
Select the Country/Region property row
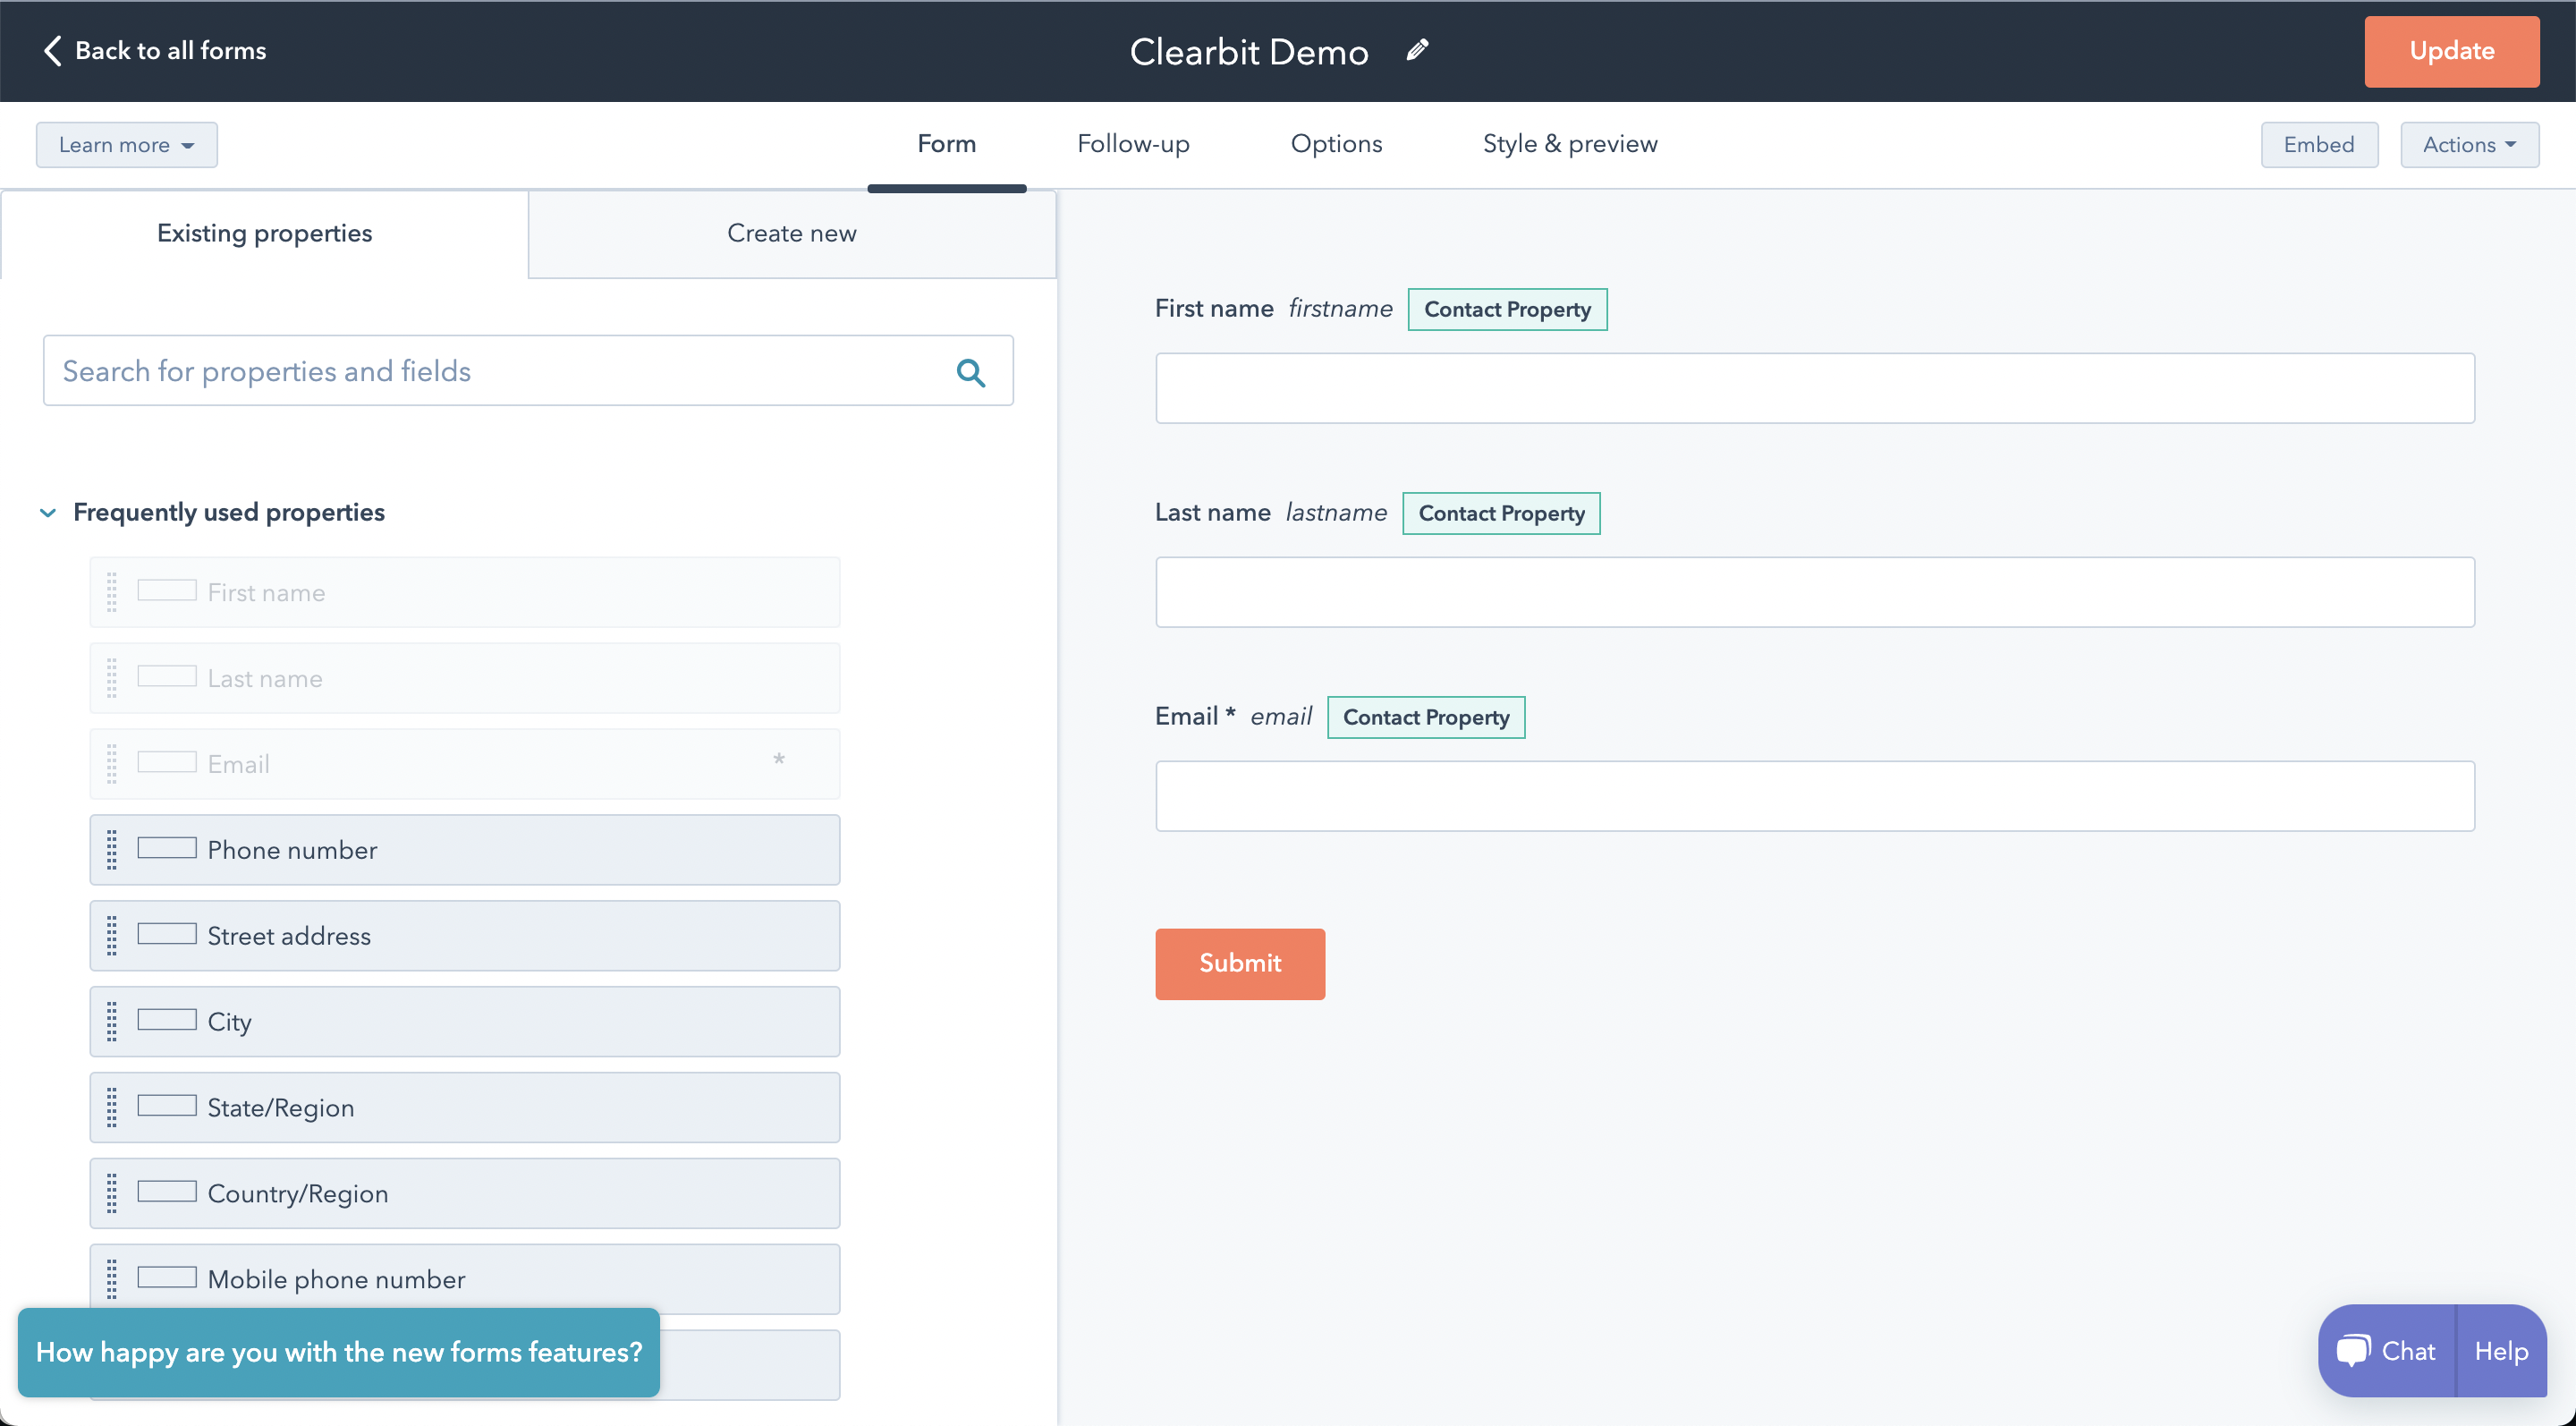coord(465,1194)
